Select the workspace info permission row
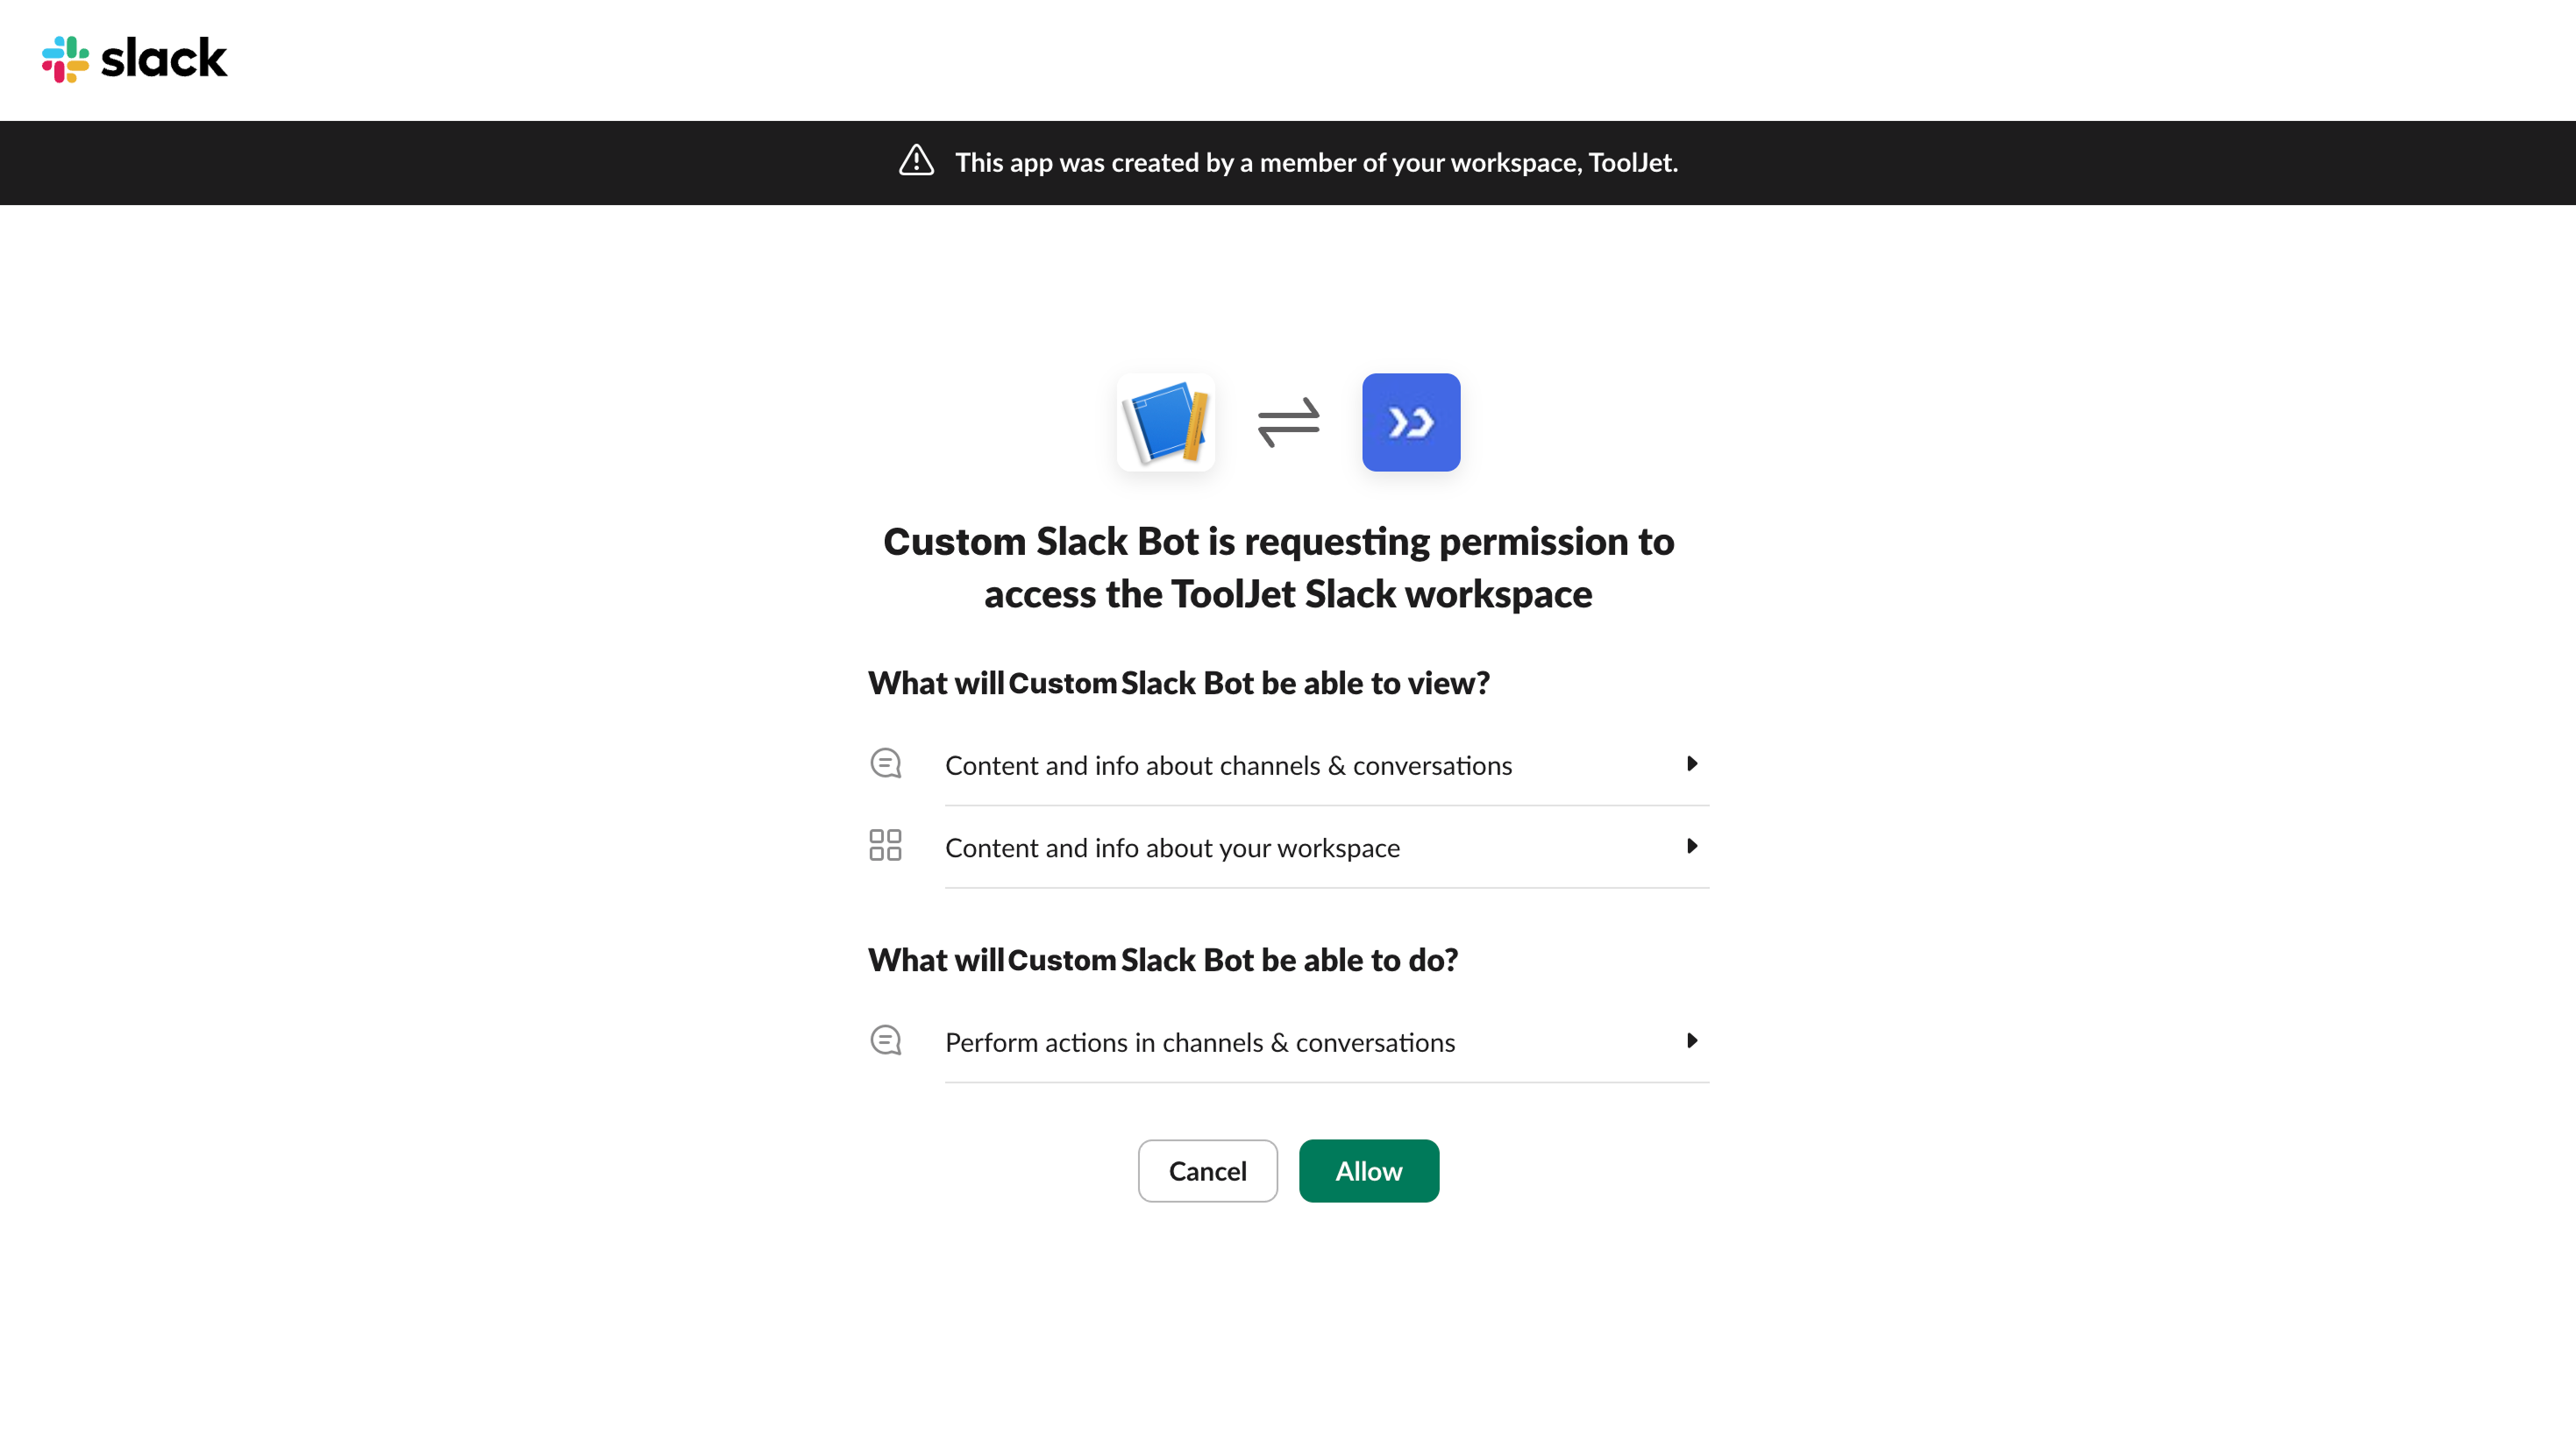 (1172, 846)
